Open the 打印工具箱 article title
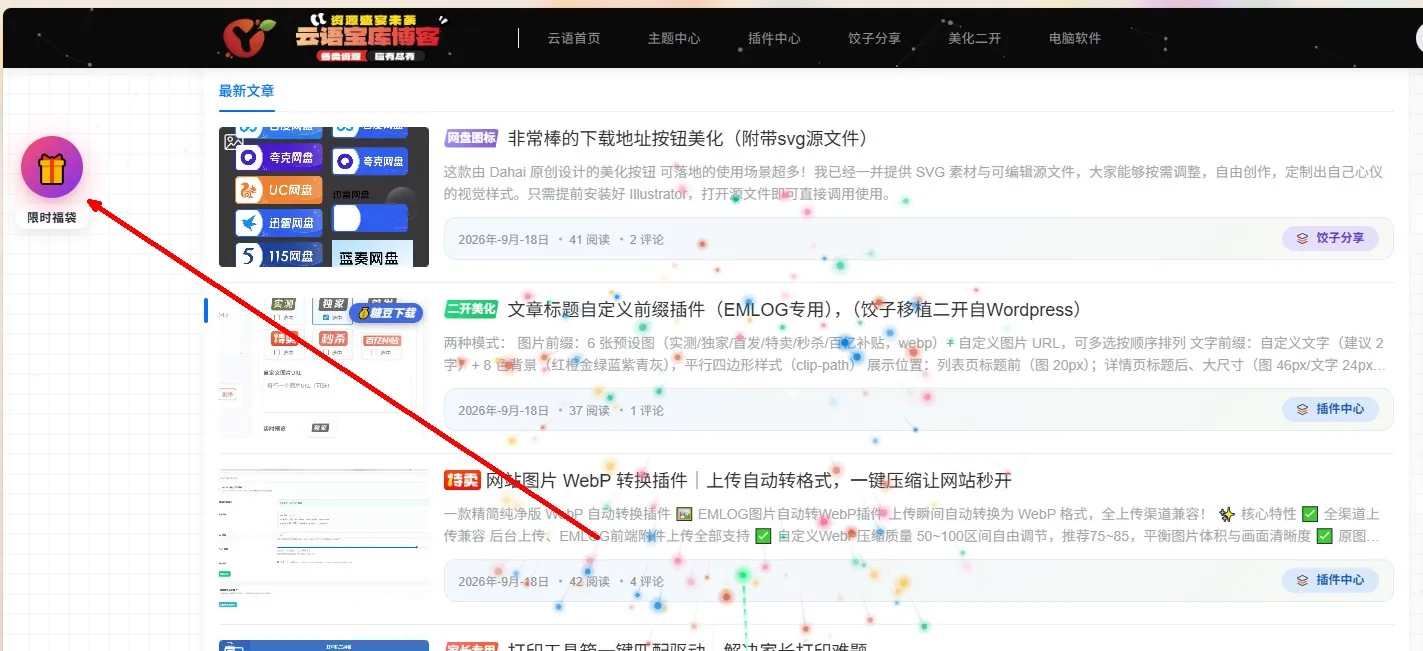The image size is (1423, 651). 688,646
